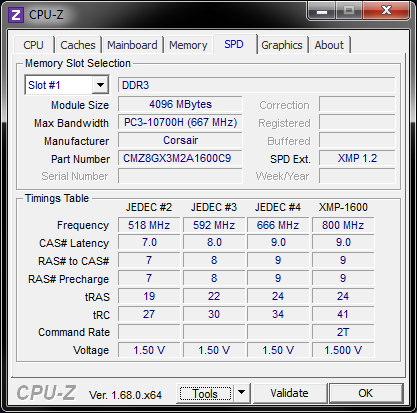Click the SPD tab
The image size is (417, 413).
coord(234,44)
